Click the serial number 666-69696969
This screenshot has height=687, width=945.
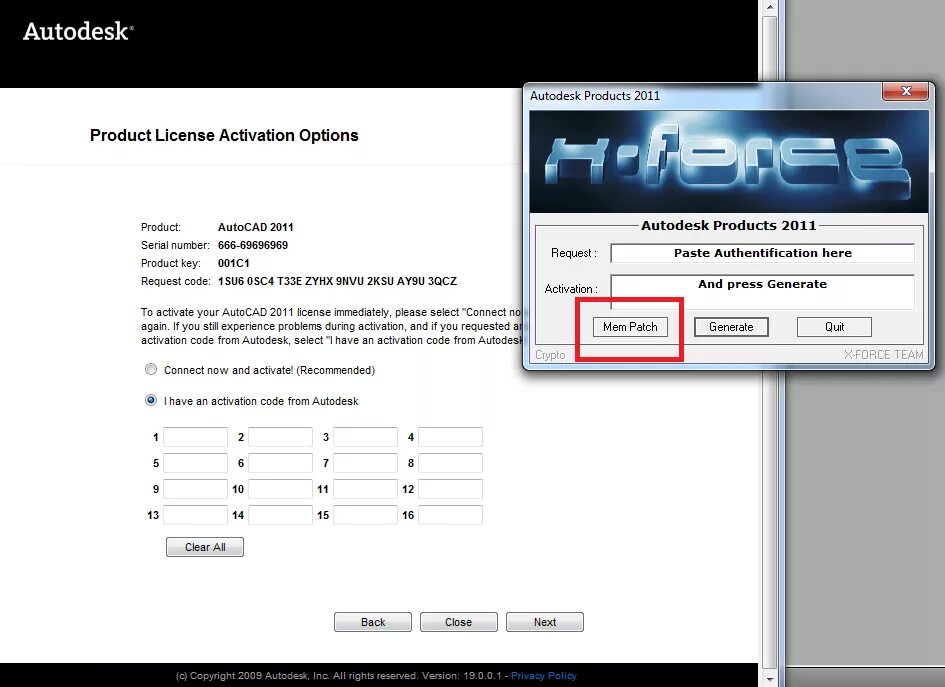pos(253,245)
